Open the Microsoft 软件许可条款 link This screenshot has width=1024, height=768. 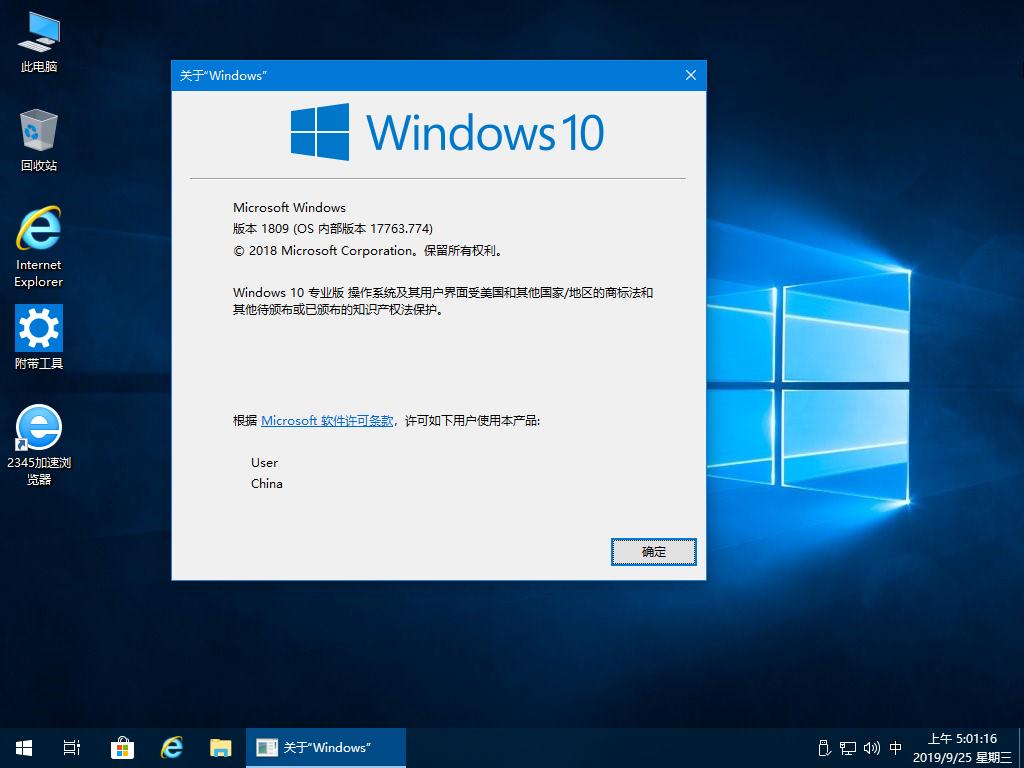(327, 421)
